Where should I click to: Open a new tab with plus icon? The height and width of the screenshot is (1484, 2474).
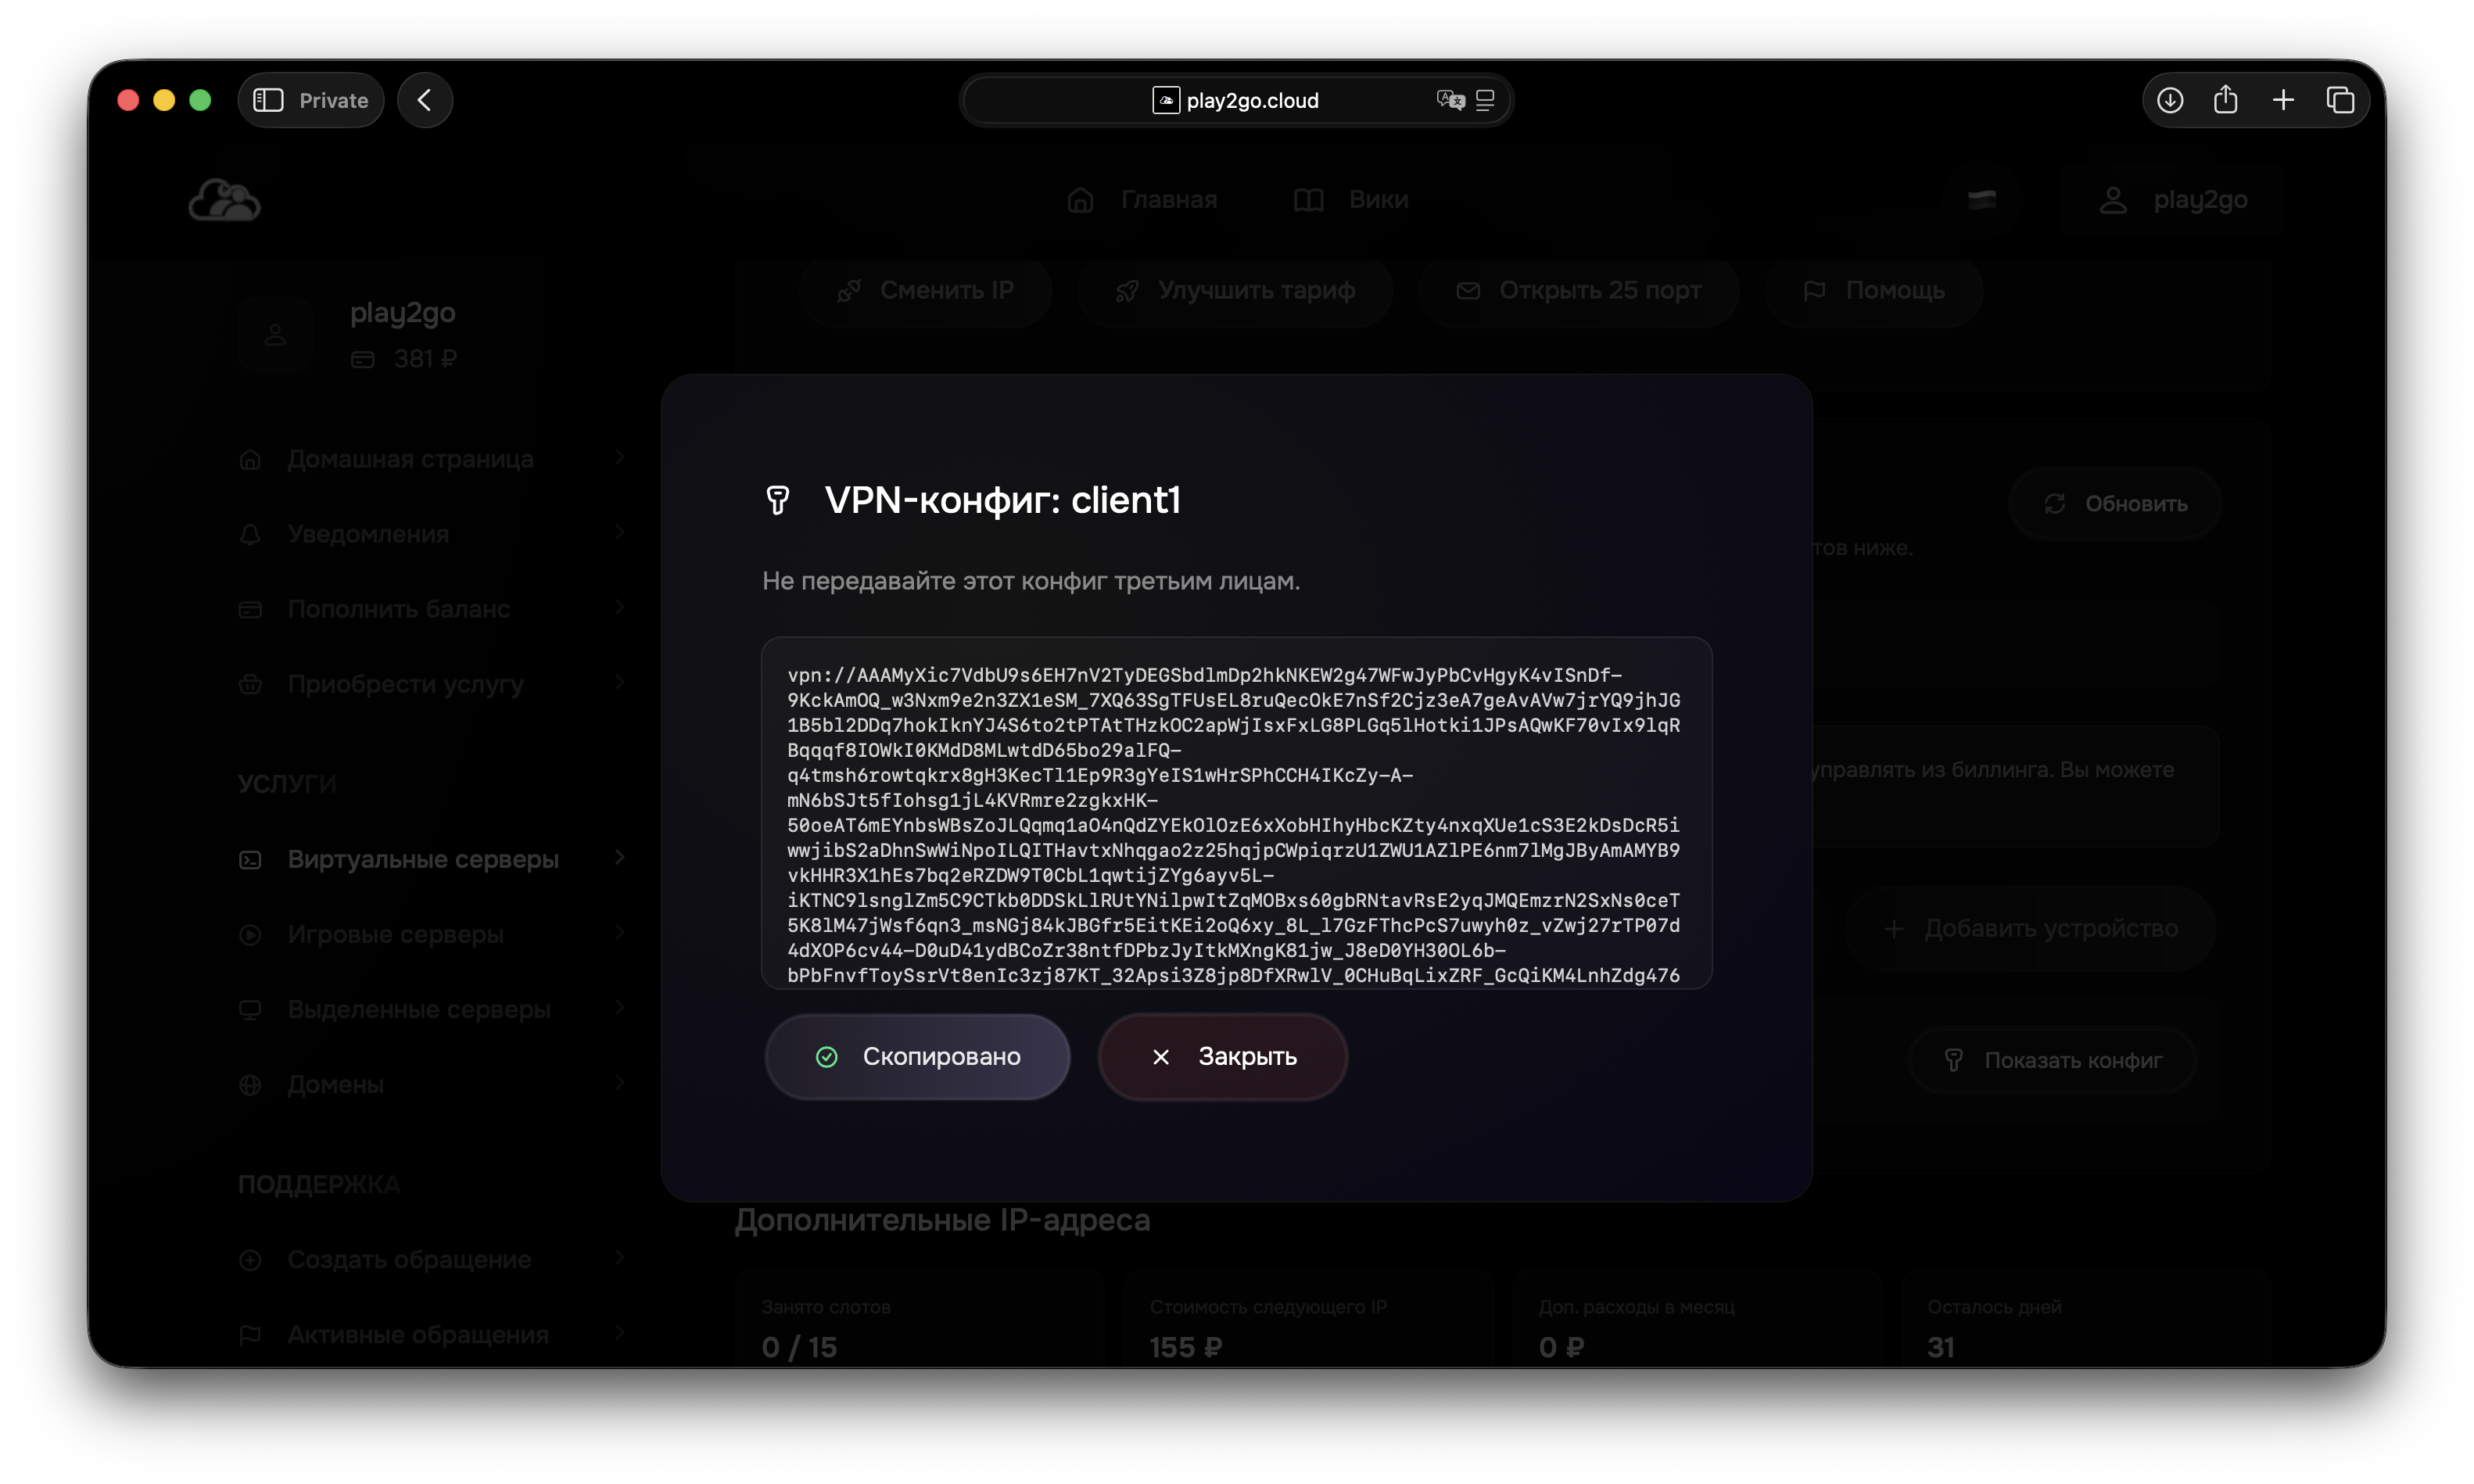tap(2283, 100)
